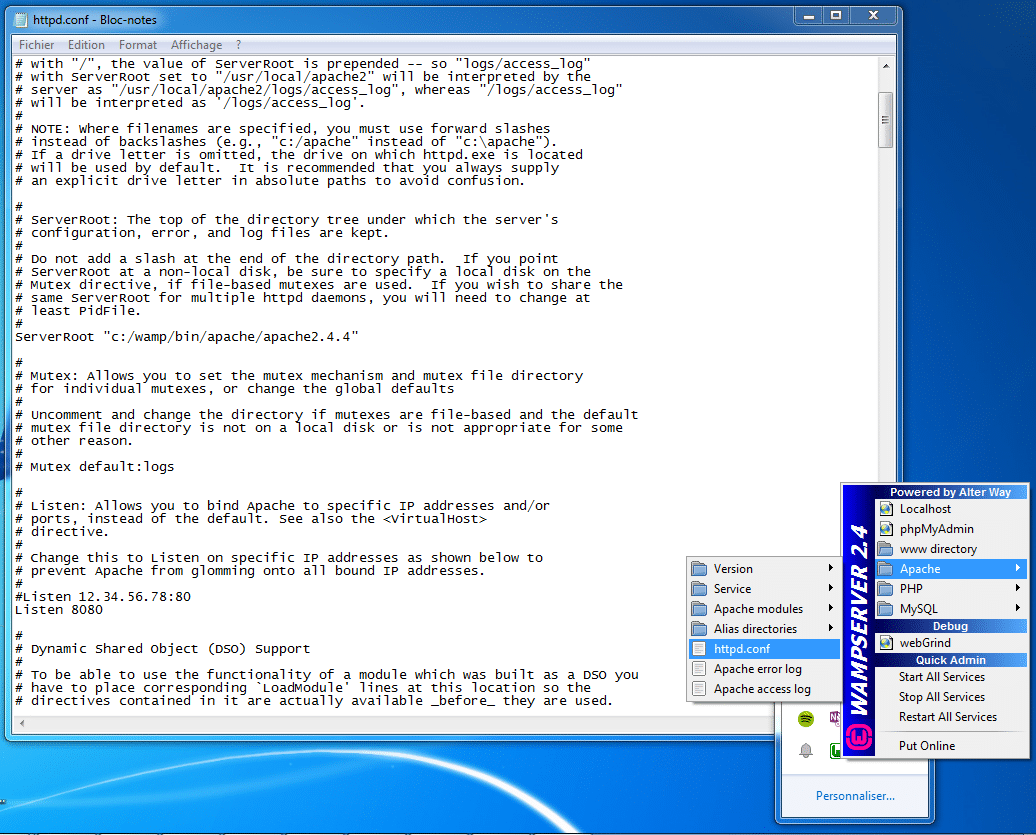Expand the MySQL submenu
Viewport: 1036px width, 835px height.
(951, 609)
